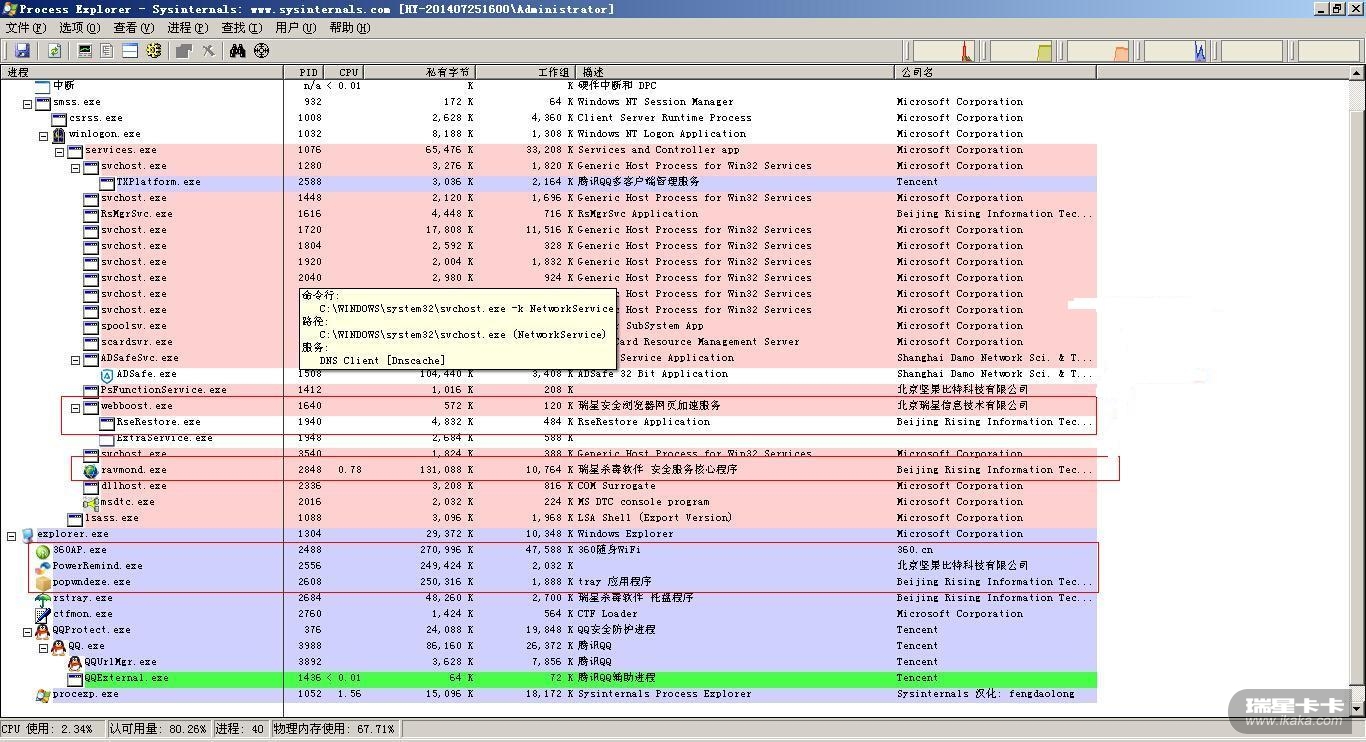Screen dimensions: 1366x742
Task: Toggle the Show Lower Pane toolbar icon
Action: click(130, 51)
